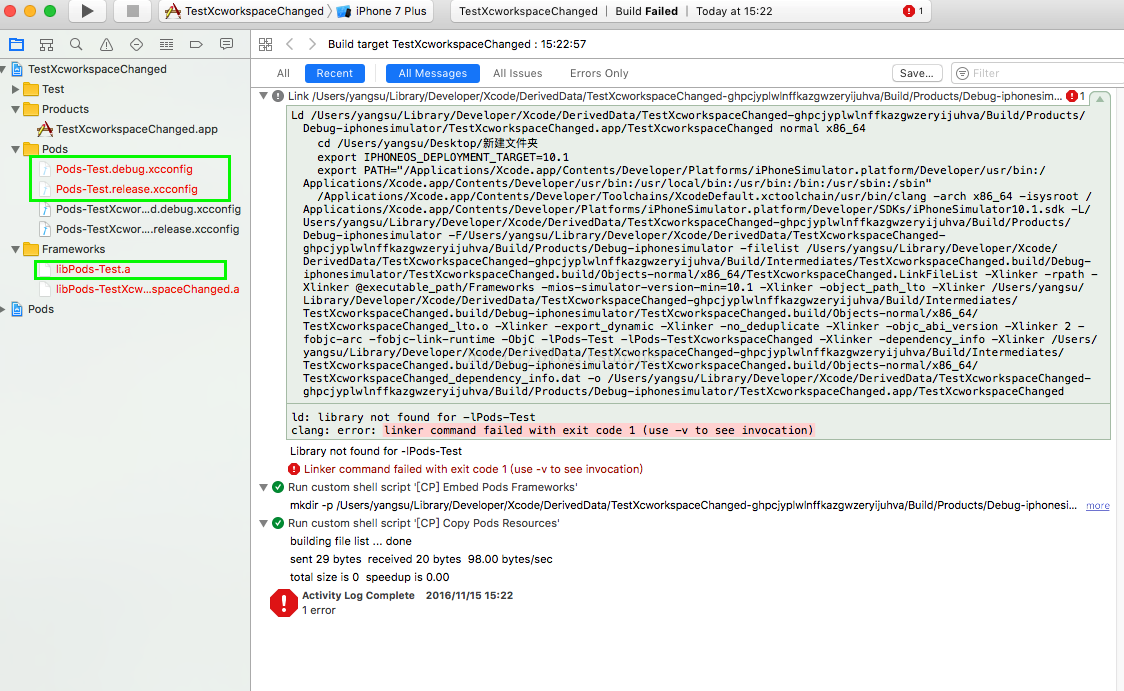Collapse the Pods group folder
The image size is (1124, 691).
click(x=15, y=149)
